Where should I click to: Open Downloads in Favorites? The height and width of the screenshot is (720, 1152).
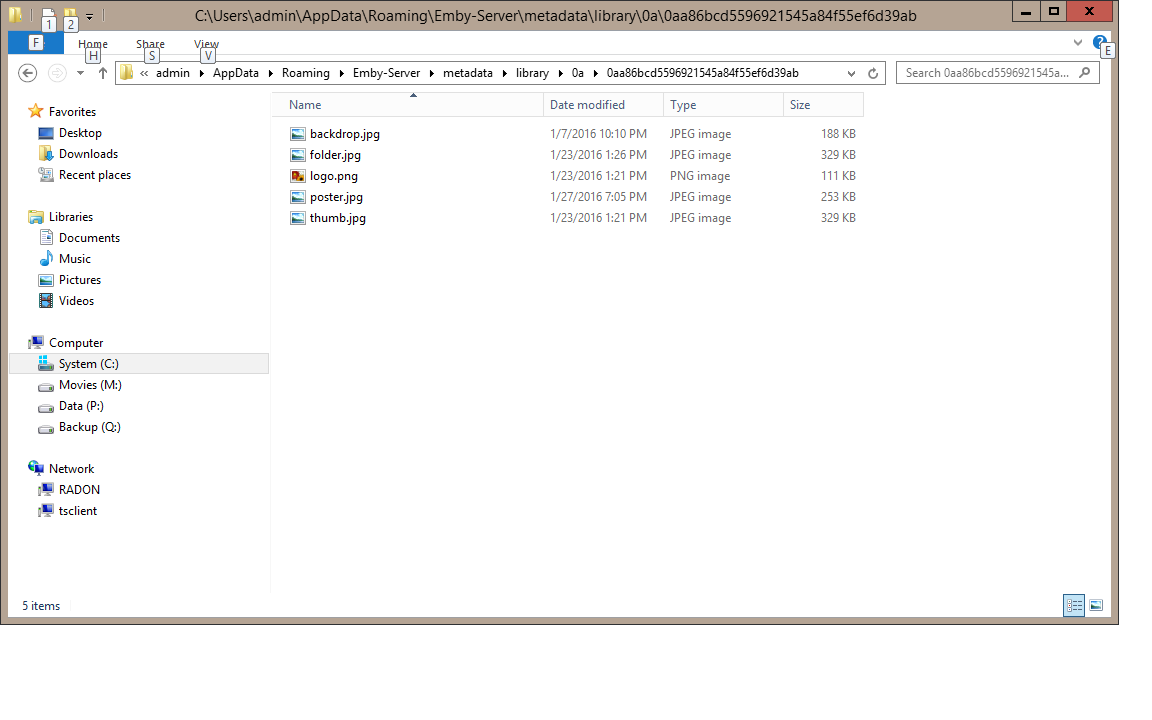pos(88,154)
